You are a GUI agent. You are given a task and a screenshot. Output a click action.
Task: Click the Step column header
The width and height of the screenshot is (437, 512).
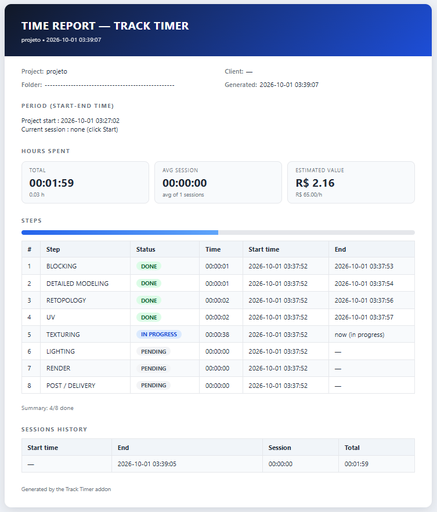[53, 249]
